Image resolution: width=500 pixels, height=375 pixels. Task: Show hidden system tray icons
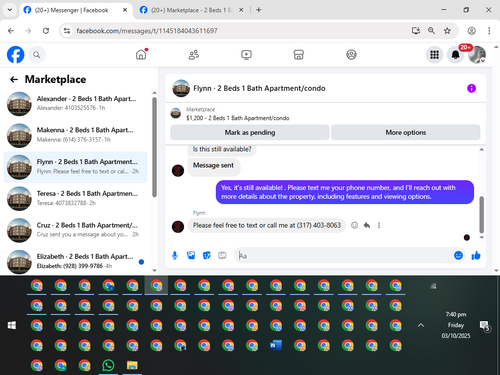tap(421, 325)
